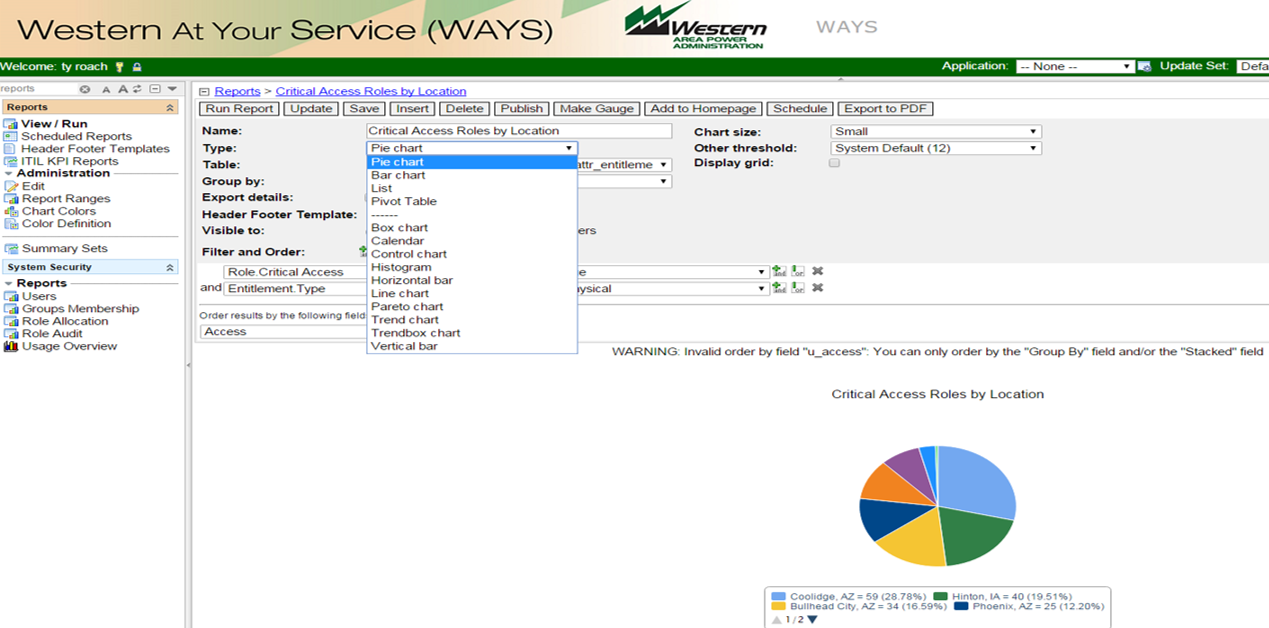The image size is (1269, 628).
Task: Open the Application picker dropdown
Action: (1075, 67)
